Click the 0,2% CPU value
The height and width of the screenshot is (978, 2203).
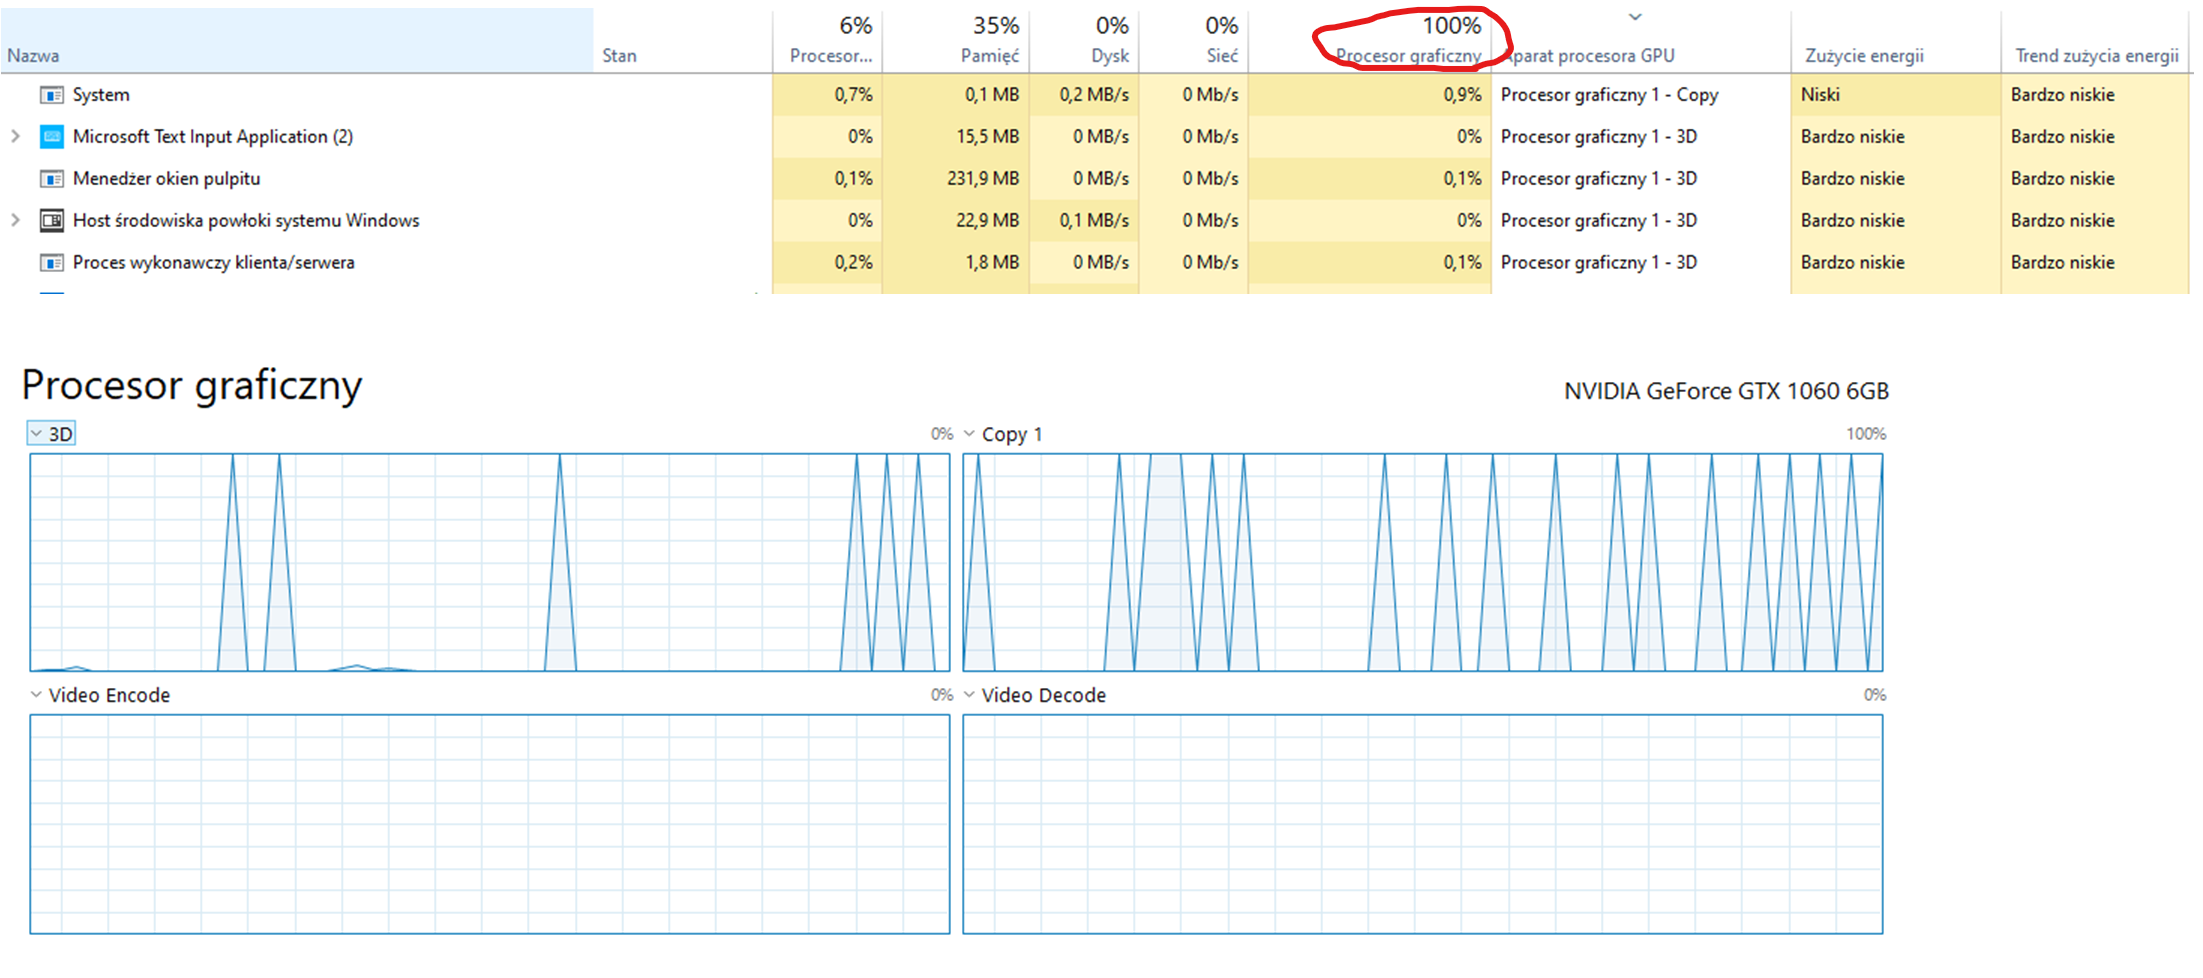[x=853, y=263]
